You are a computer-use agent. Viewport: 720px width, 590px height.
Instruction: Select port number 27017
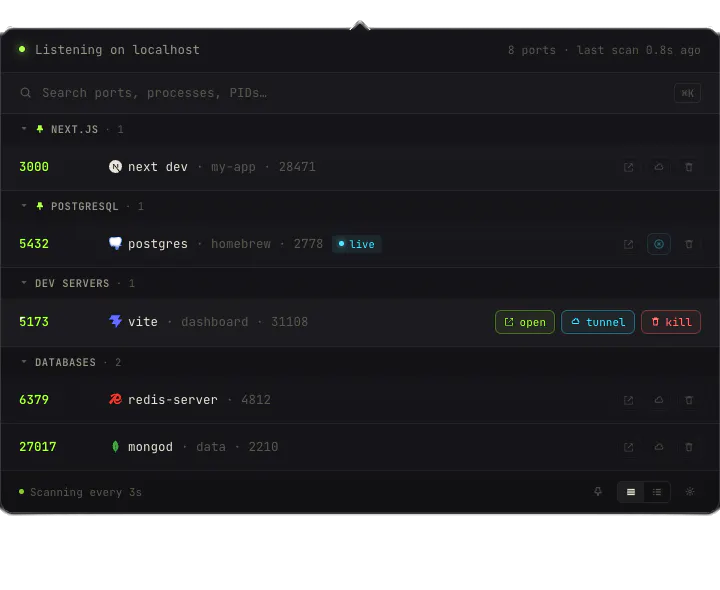click(x=38, y=447)
